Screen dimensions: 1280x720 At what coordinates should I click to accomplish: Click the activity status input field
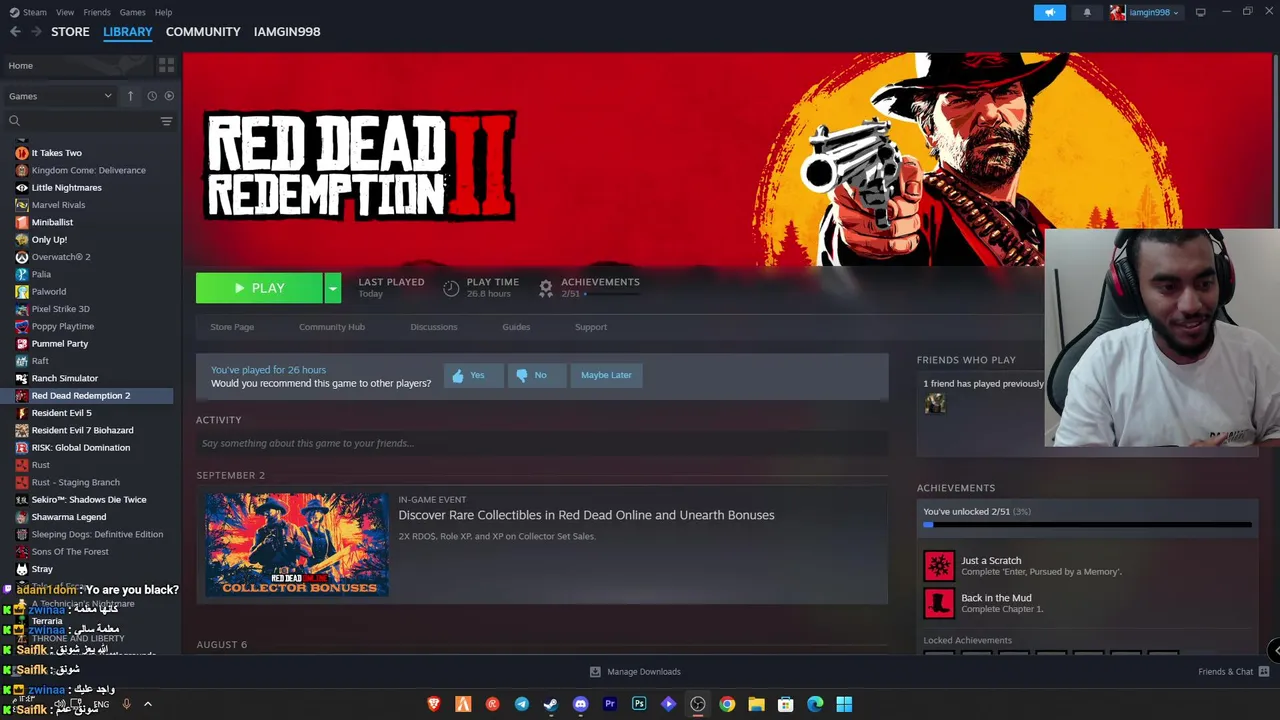(542, 443)
